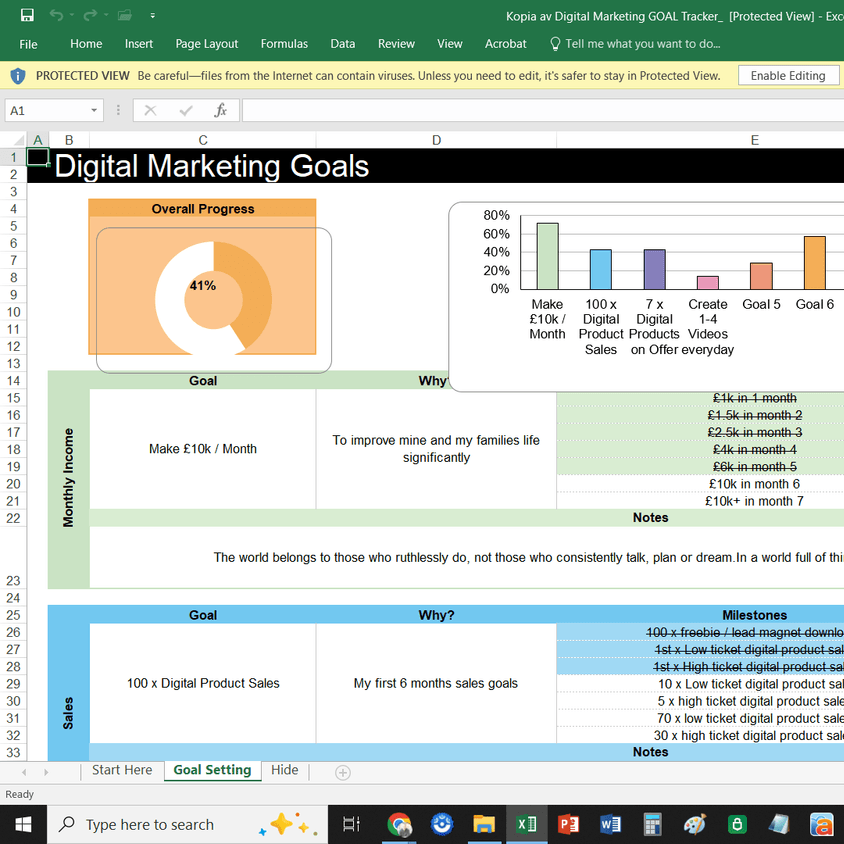Open the Acrobat tab

pyautogui.click(x=505, y=44)
